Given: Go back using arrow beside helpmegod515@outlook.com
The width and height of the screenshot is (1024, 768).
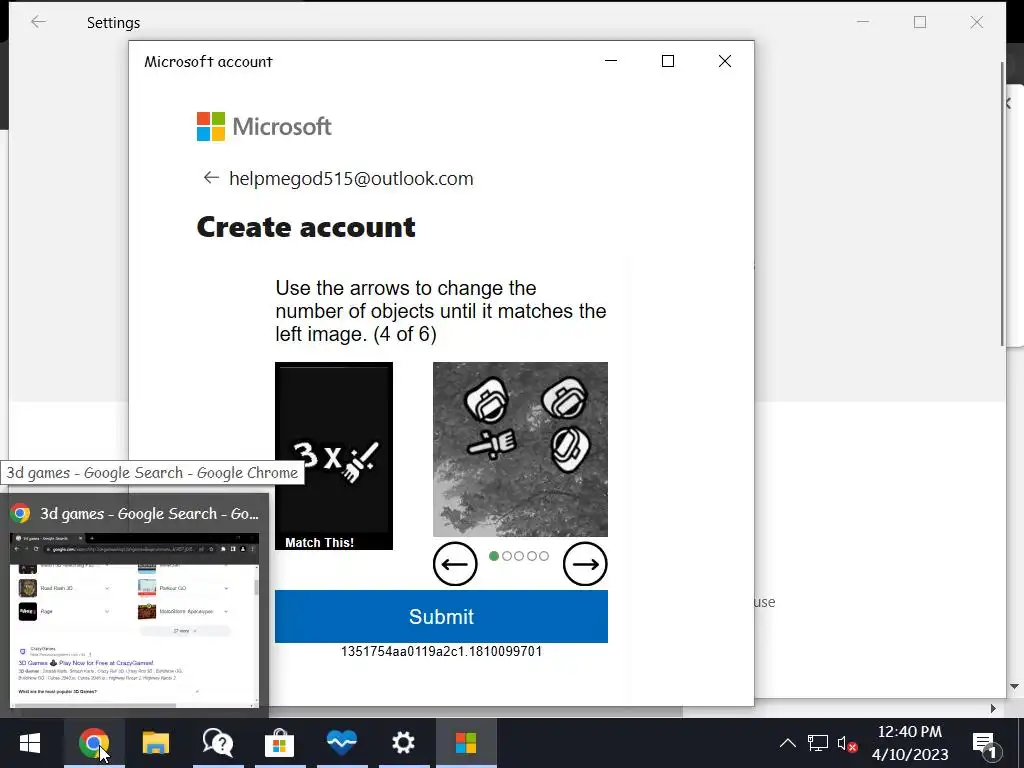Looking at the screenshot, I should 210,178.
